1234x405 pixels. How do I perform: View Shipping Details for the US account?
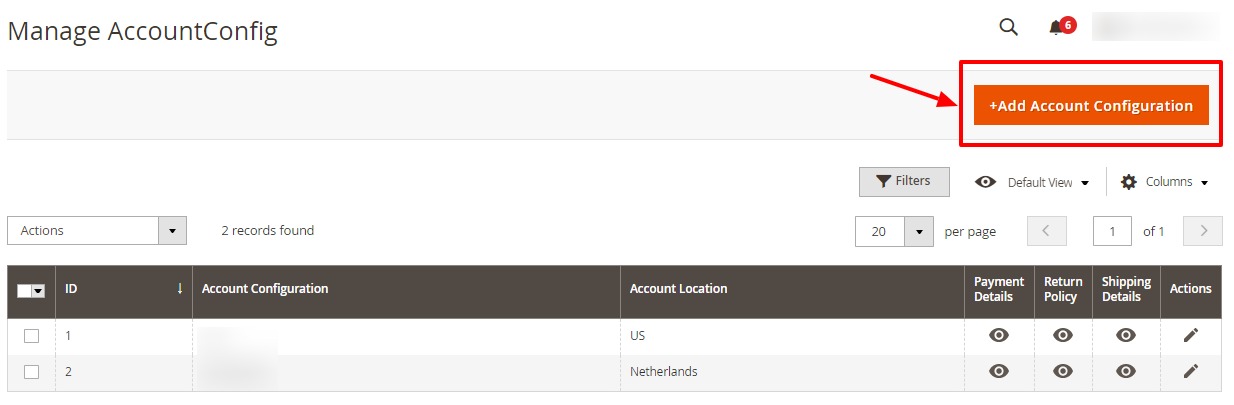pos(1126,335)
